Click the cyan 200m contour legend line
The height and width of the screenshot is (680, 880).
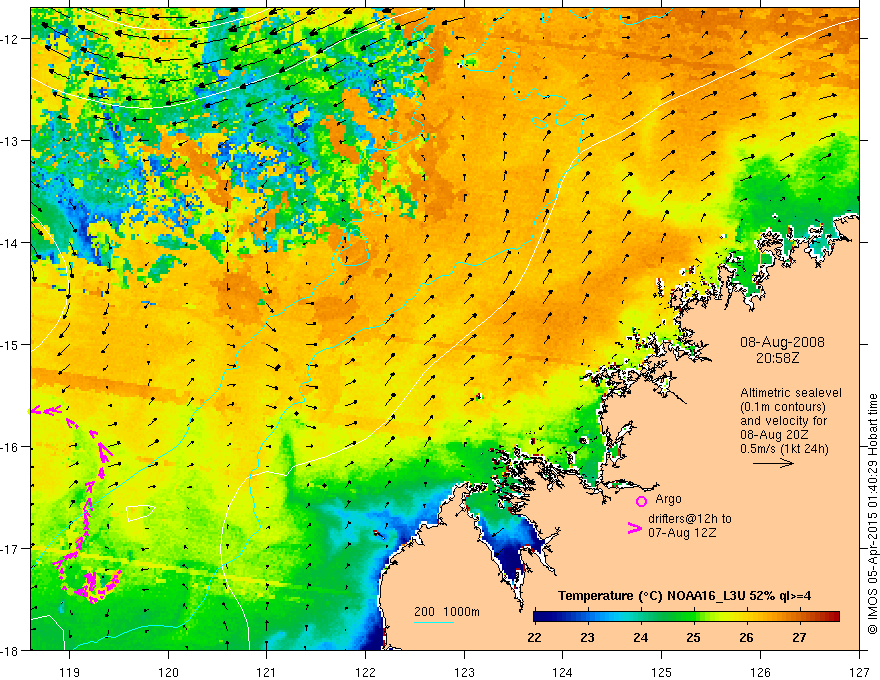[434, 622]
